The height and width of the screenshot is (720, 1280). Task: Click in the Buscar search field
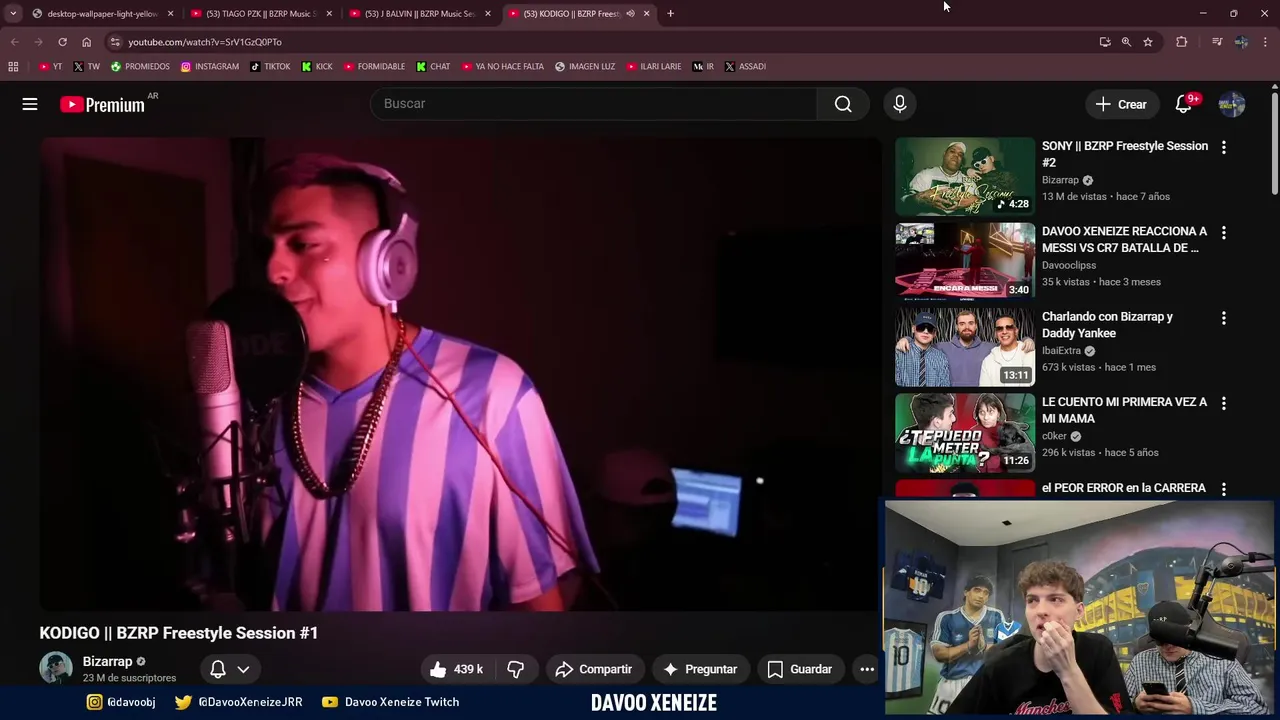click(x=594, y=104)
